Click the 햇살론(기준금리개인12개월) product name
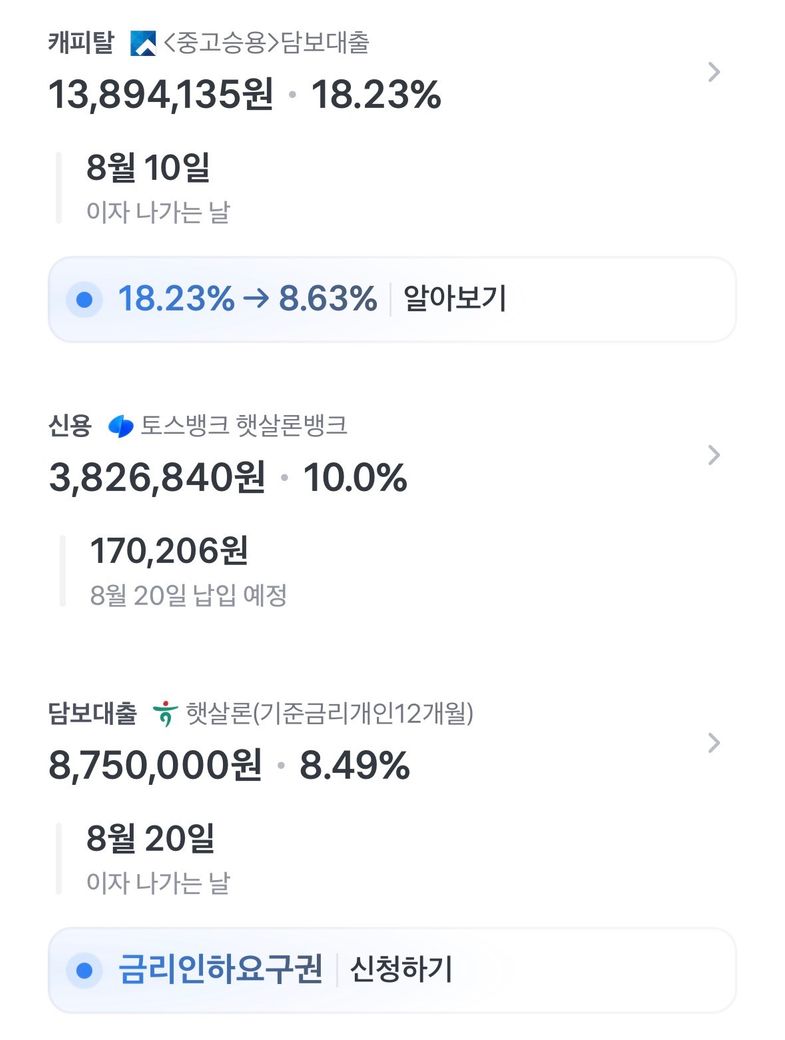 point(330,714)
